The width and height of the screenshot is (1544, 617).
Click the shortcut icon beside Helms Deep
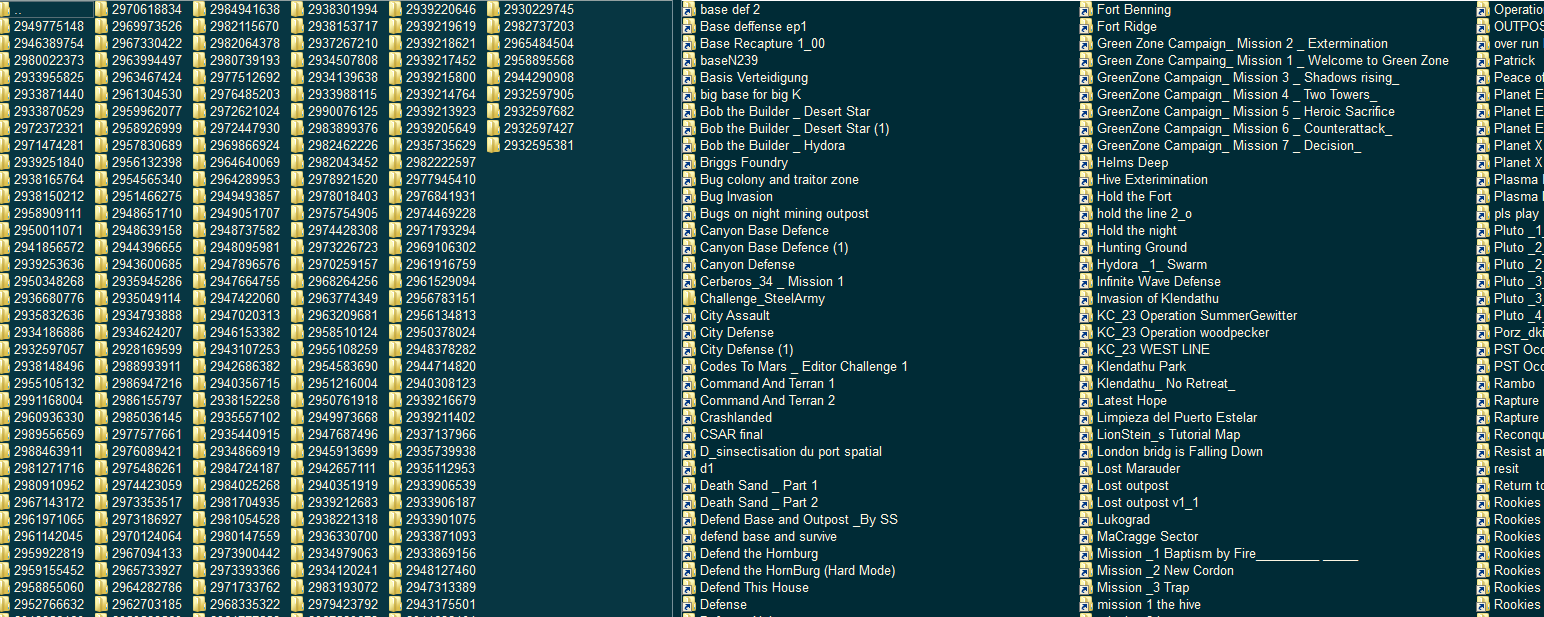coord(1087,162)
